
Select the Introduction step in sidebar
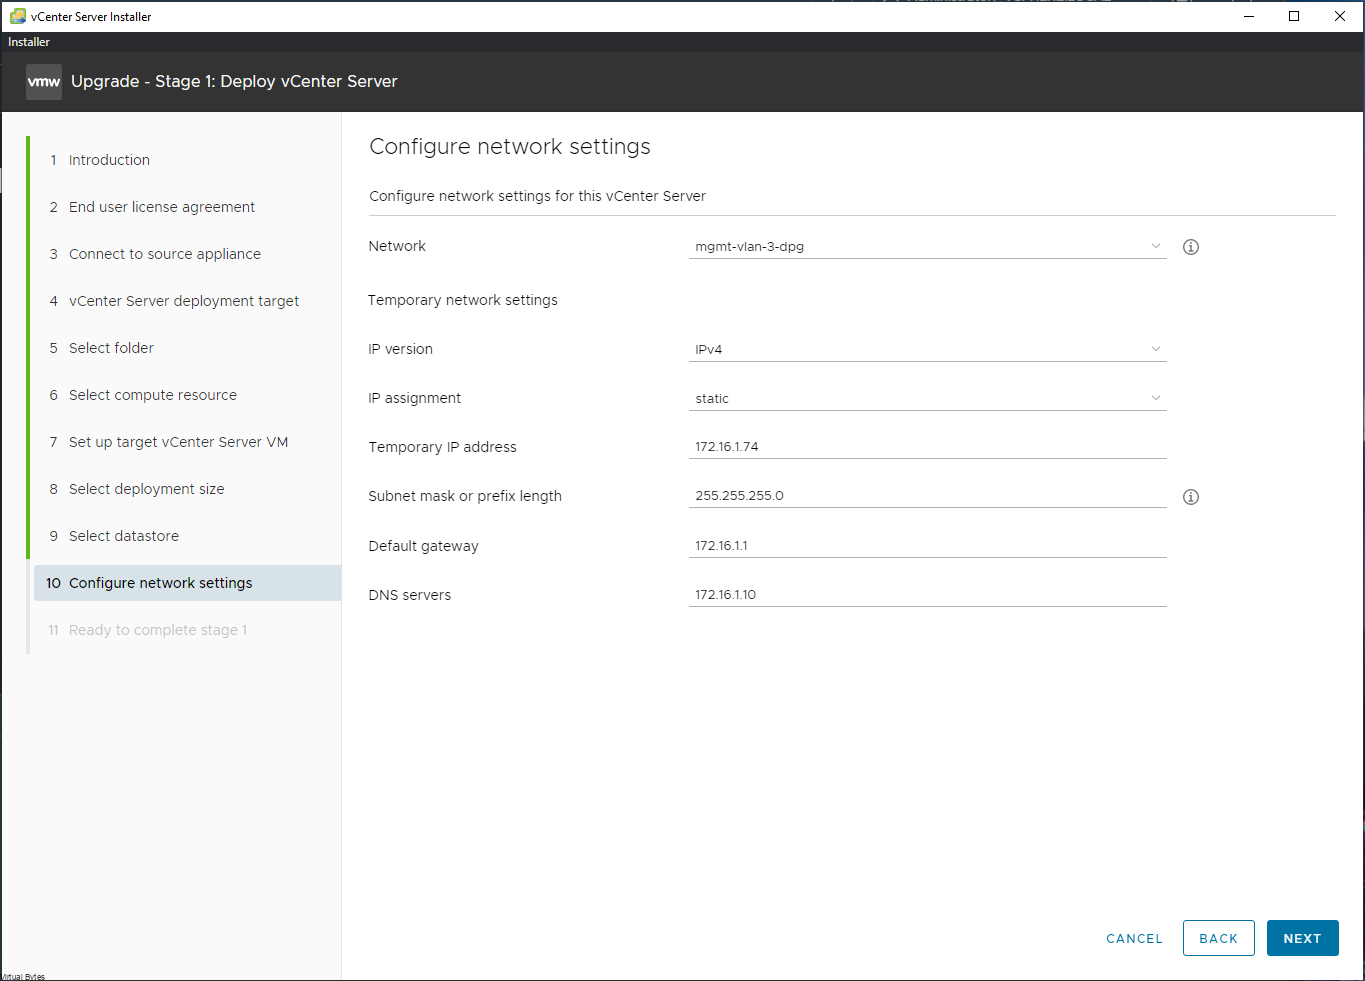(109, 159)
